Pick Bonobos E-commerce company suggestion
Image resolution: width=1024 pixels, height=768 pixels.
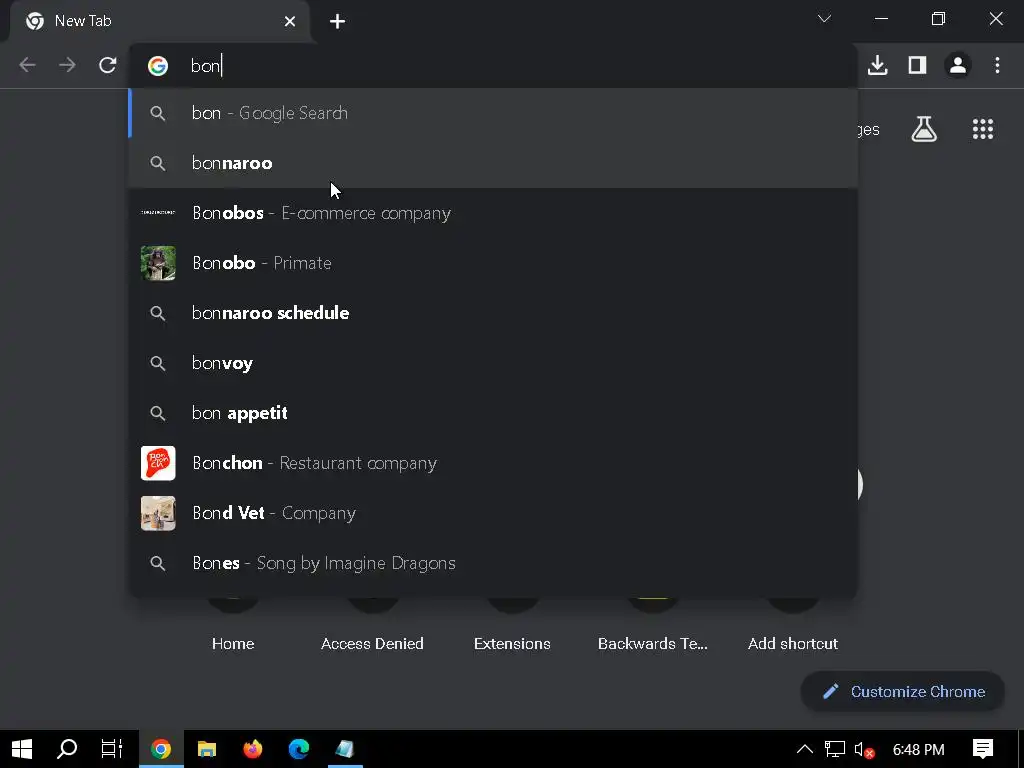tap(493, 213)
